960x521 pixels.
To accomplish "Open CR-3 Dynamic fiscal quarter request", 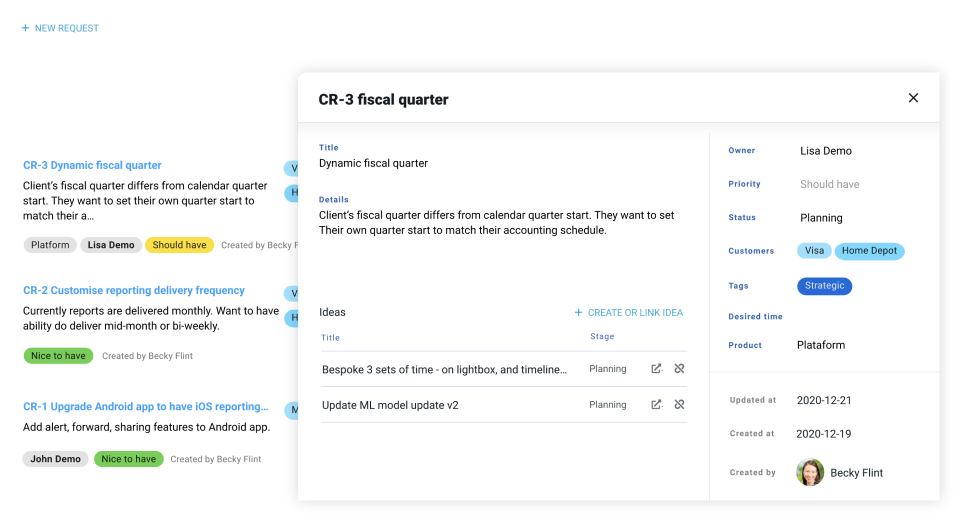I will (x=92, y=166).
